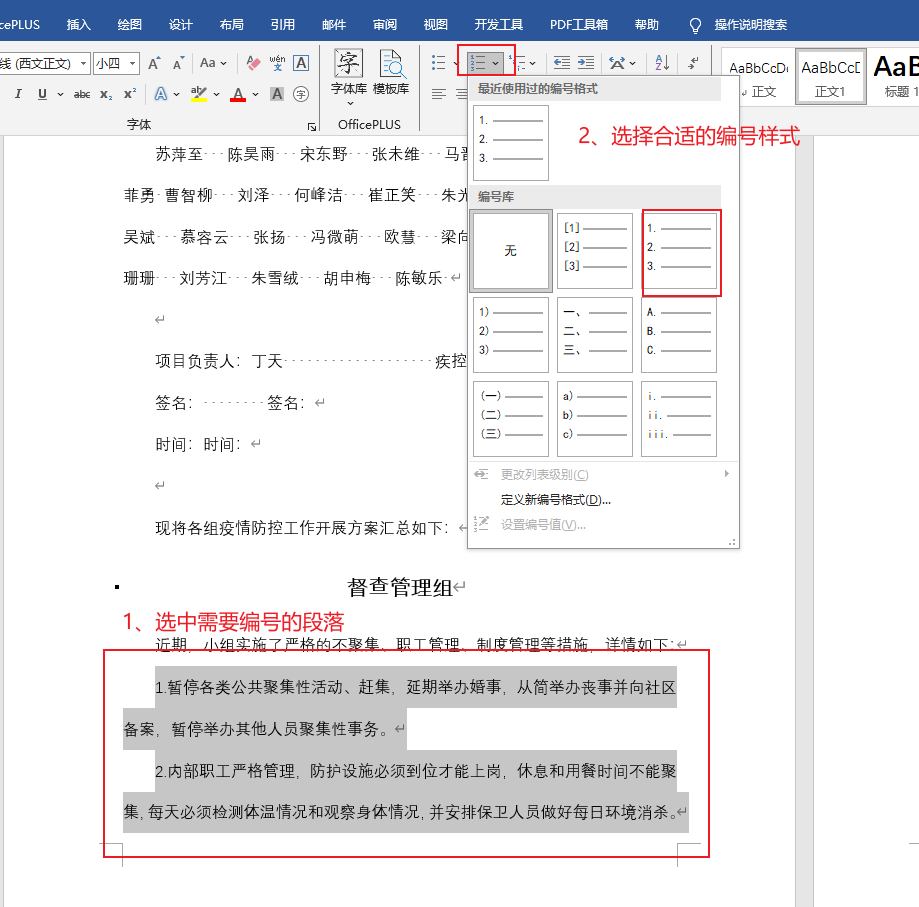Open the 字体库 font library
The height and width of the screenshot is (907, 919).
[349, 76]
